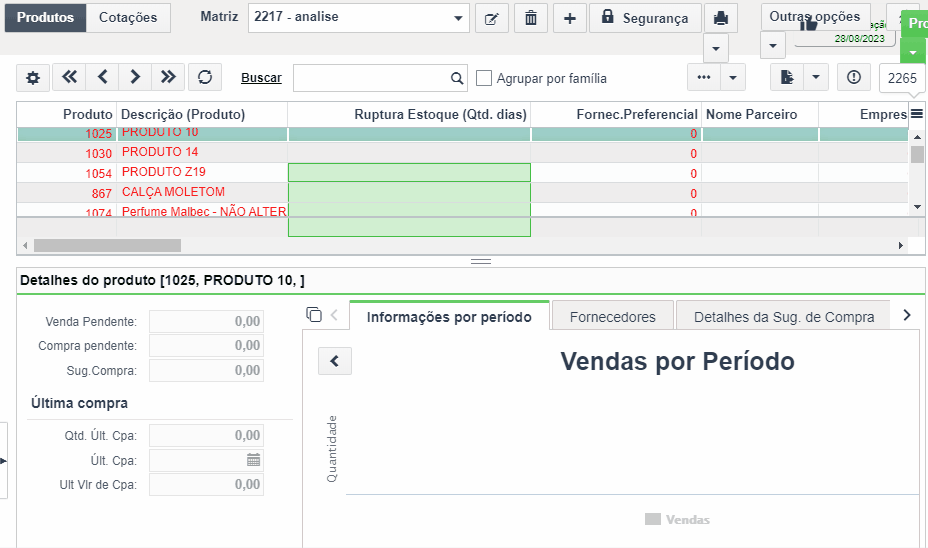Open calendar icon in Últ. Cpa field
Viewport: 928px width, 548px height.
coord(253,460)
